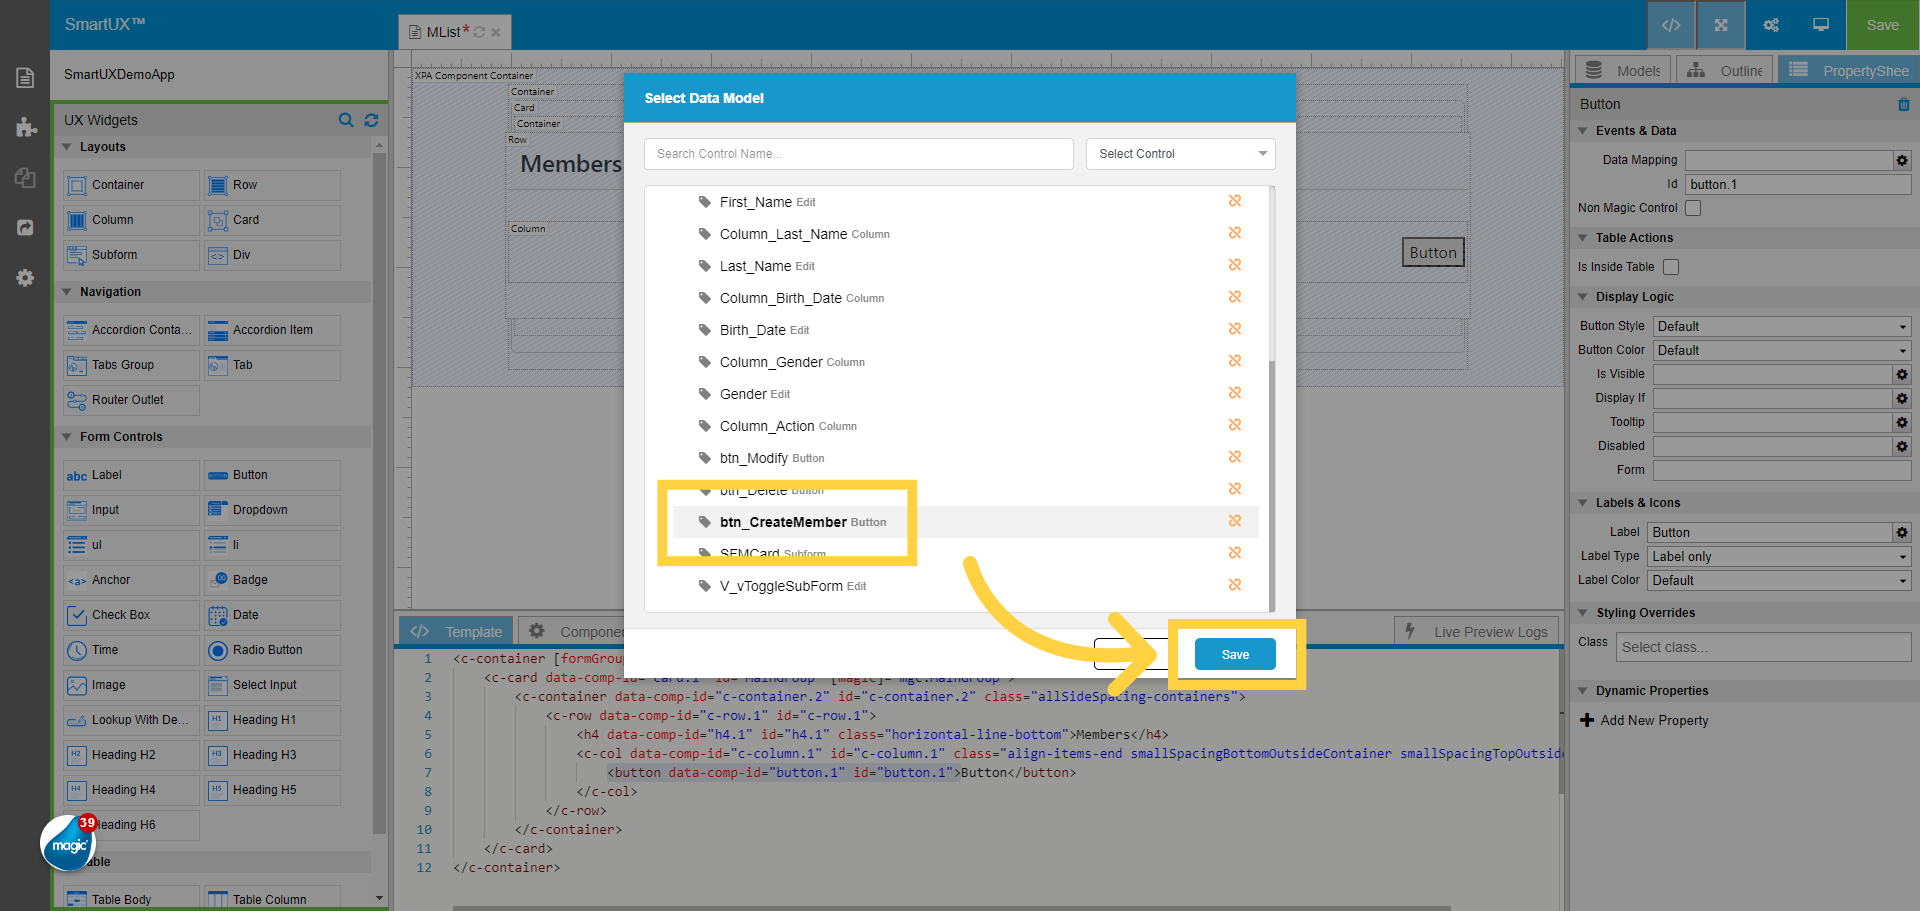Click the gear settings icon in left sidebar
The height and width of the screenshot is (911, 1920).
pos(25,278)
